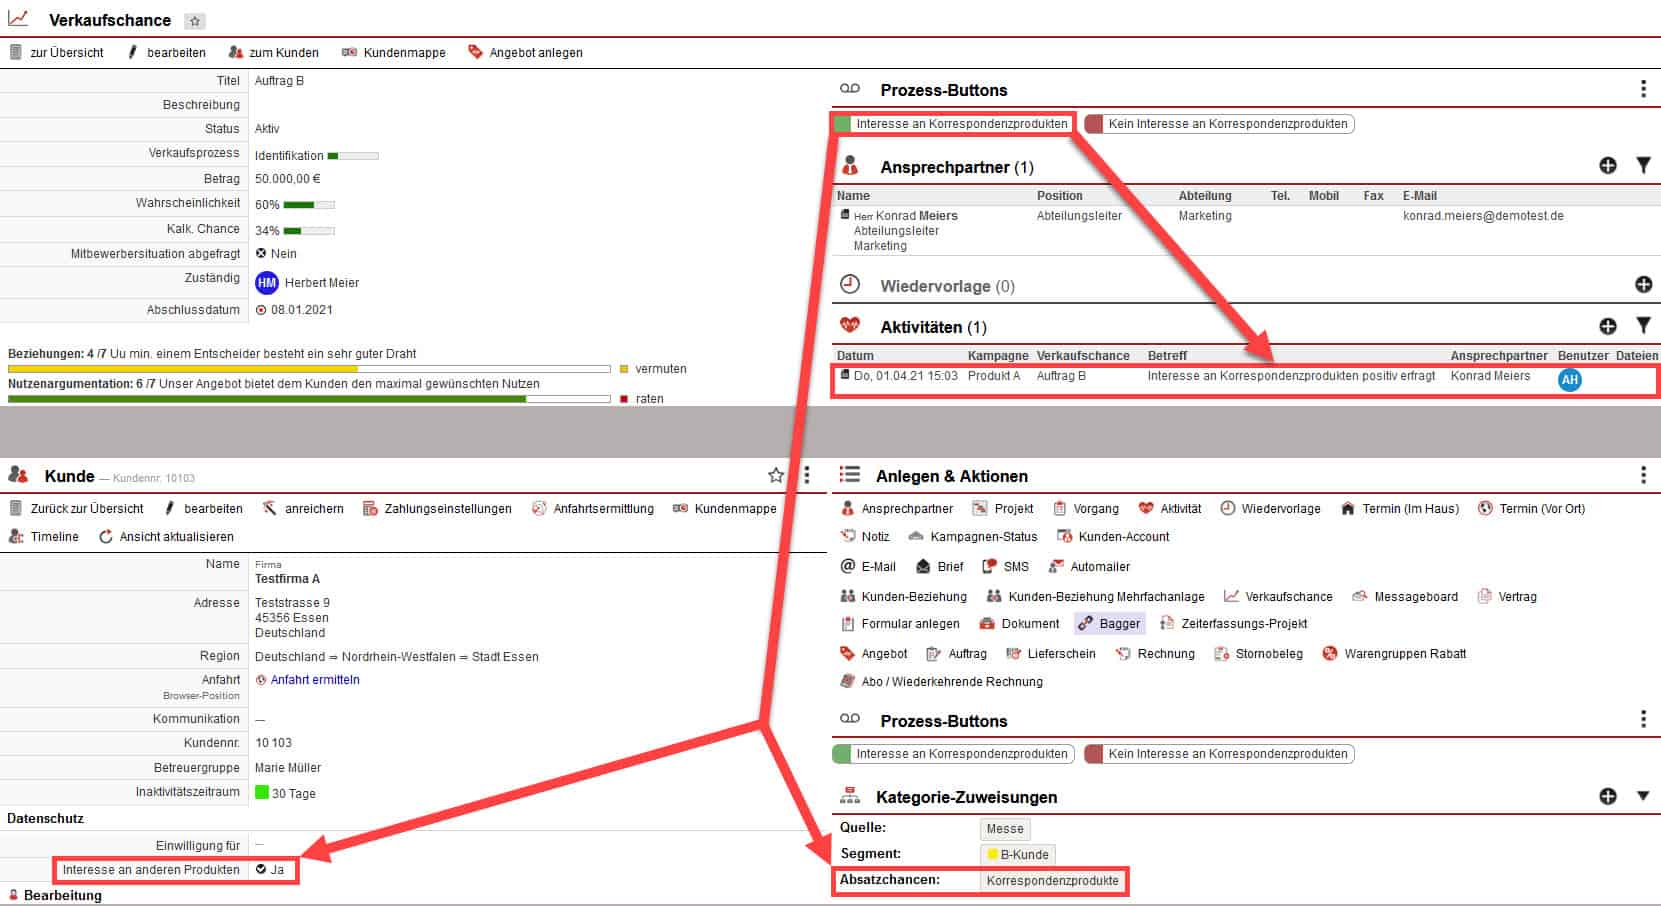Screen dimensions: 1661x906
Task: Filter the Aktivitäten list
Action: [x=1642, y=326]
